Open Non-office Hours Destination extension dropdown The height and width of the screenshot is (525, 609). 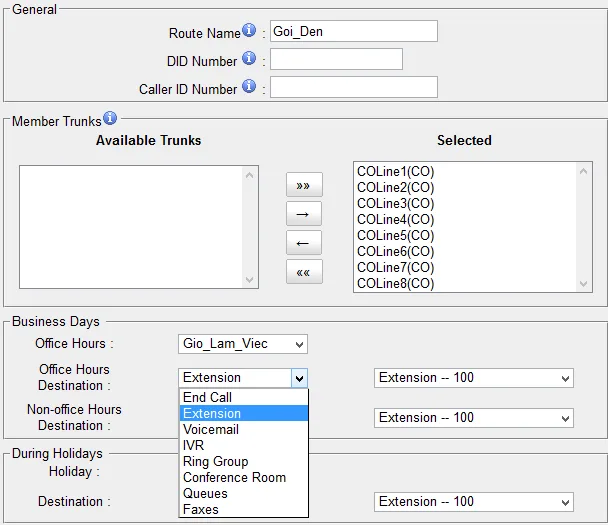click(474, 418)
